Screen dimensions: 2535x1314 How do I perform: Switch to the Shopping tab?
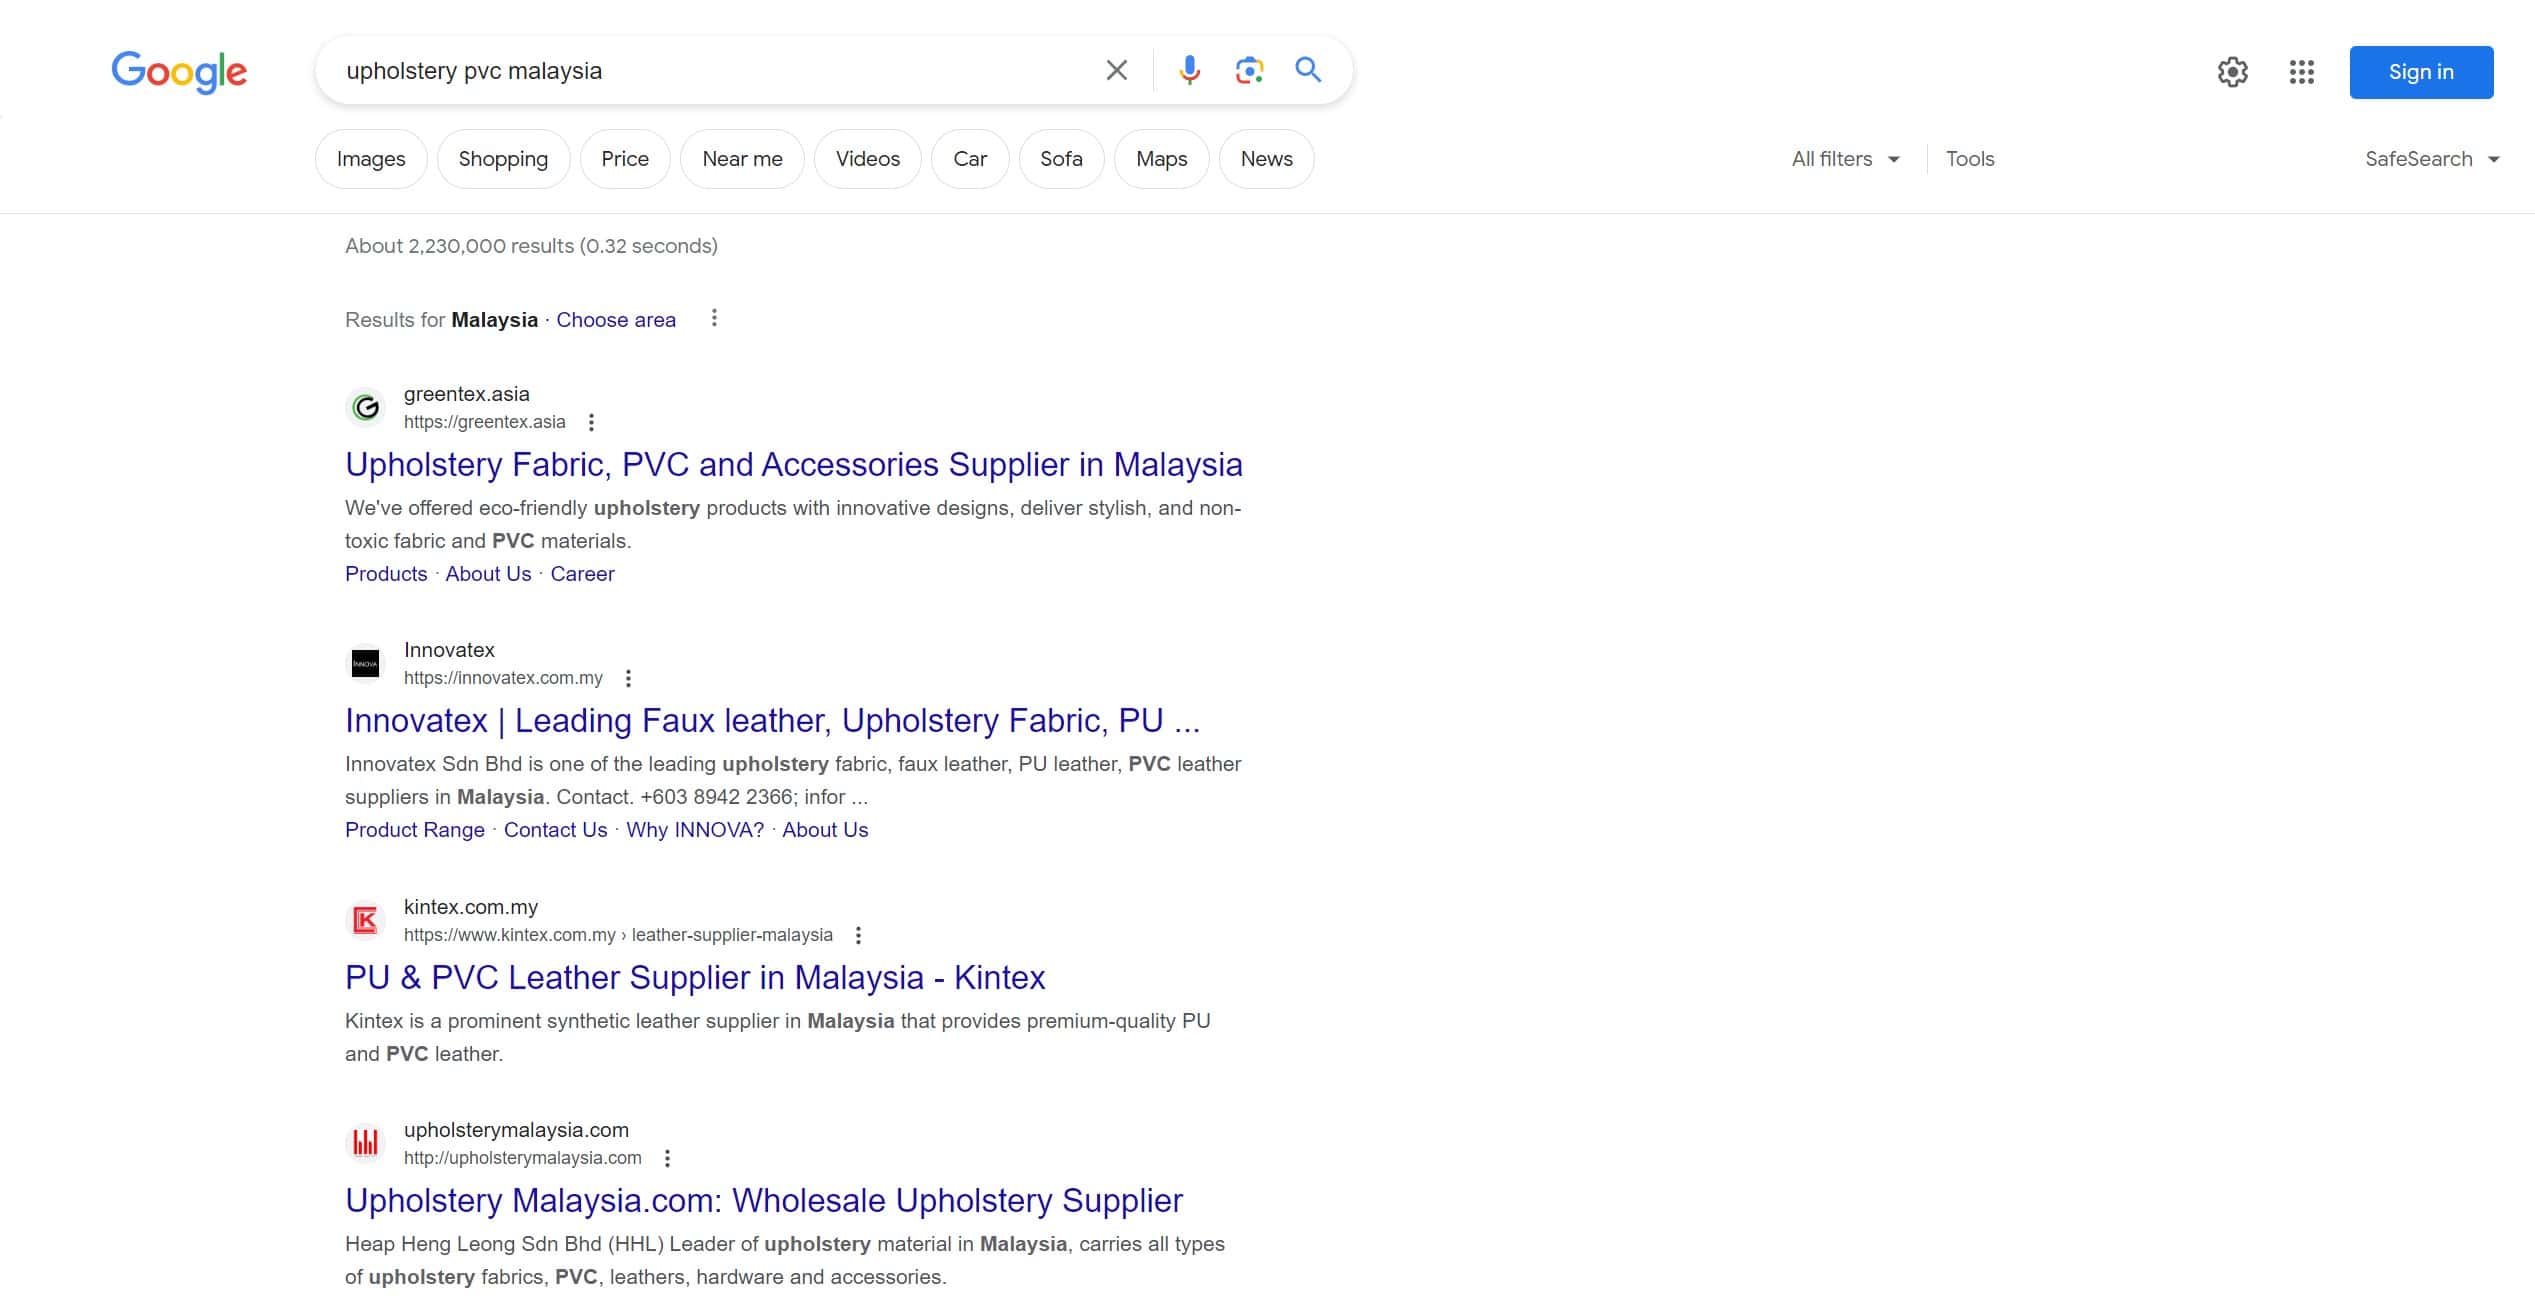(x=503, y=159)
